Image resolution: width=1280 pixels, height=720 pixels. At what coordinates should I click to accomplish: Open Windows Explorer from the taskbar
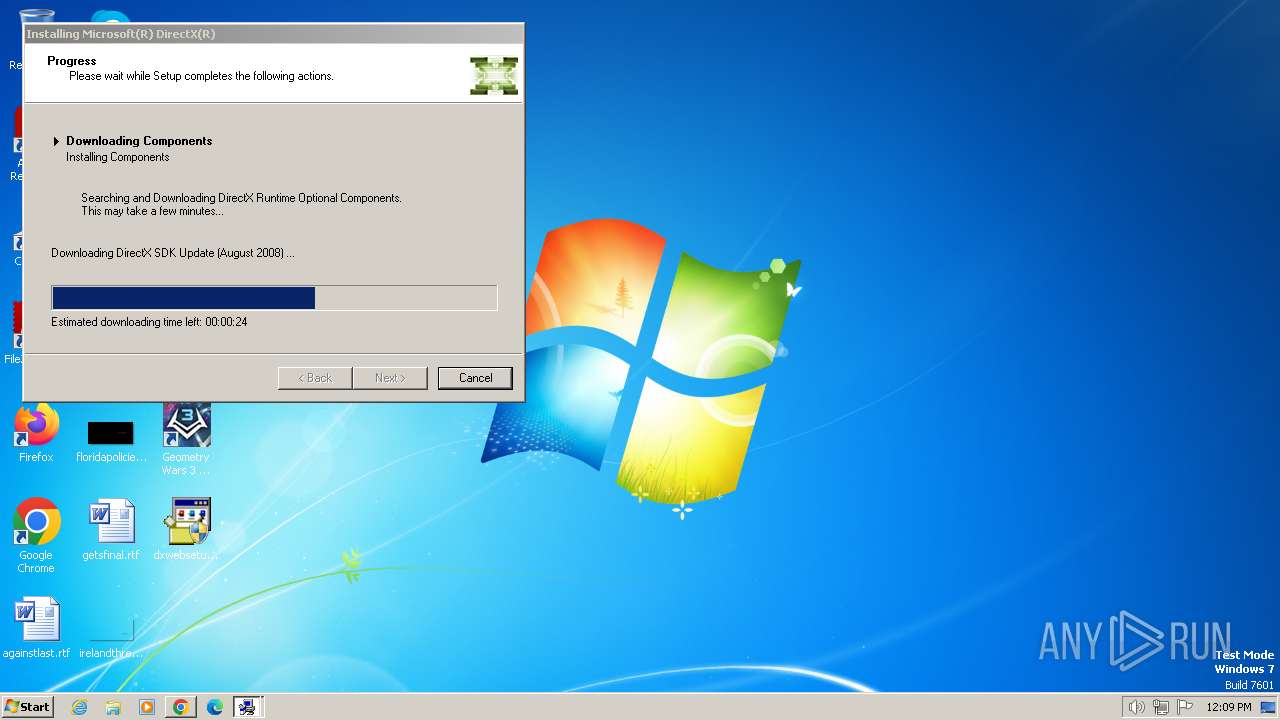click(x=113, y=707)
